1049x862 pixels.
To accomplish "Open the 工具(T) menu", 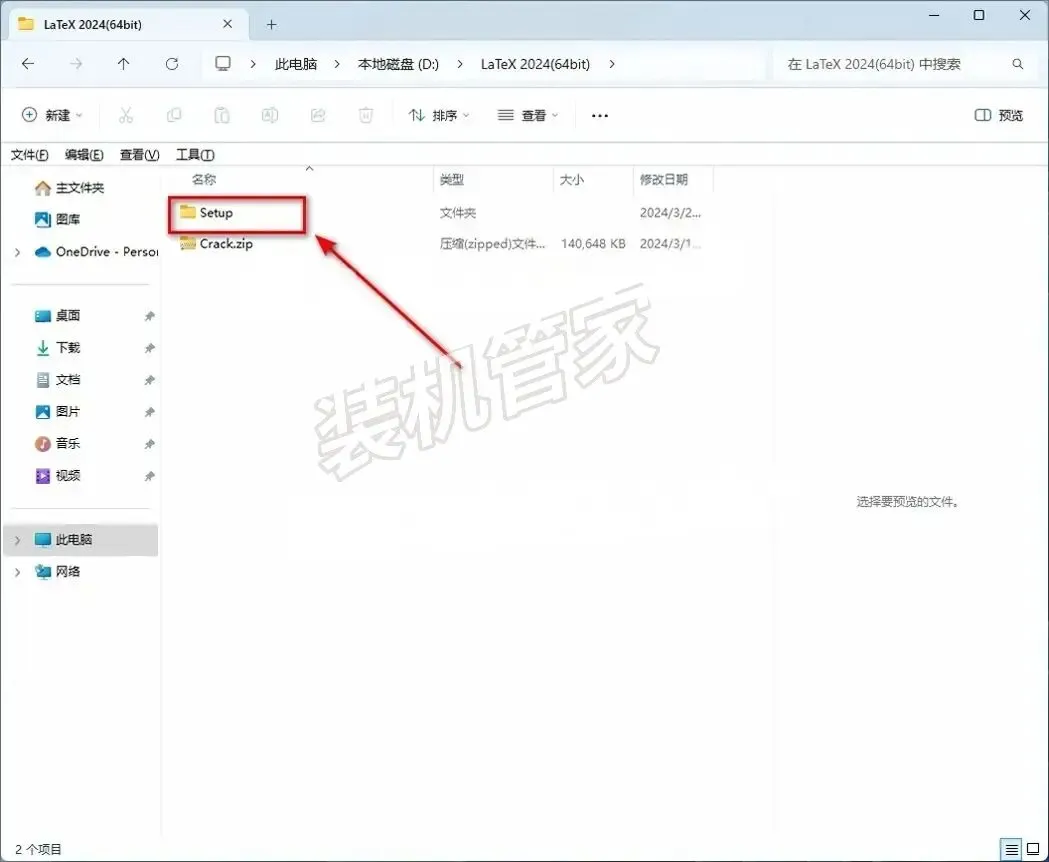I will click(x=195, y=155).
